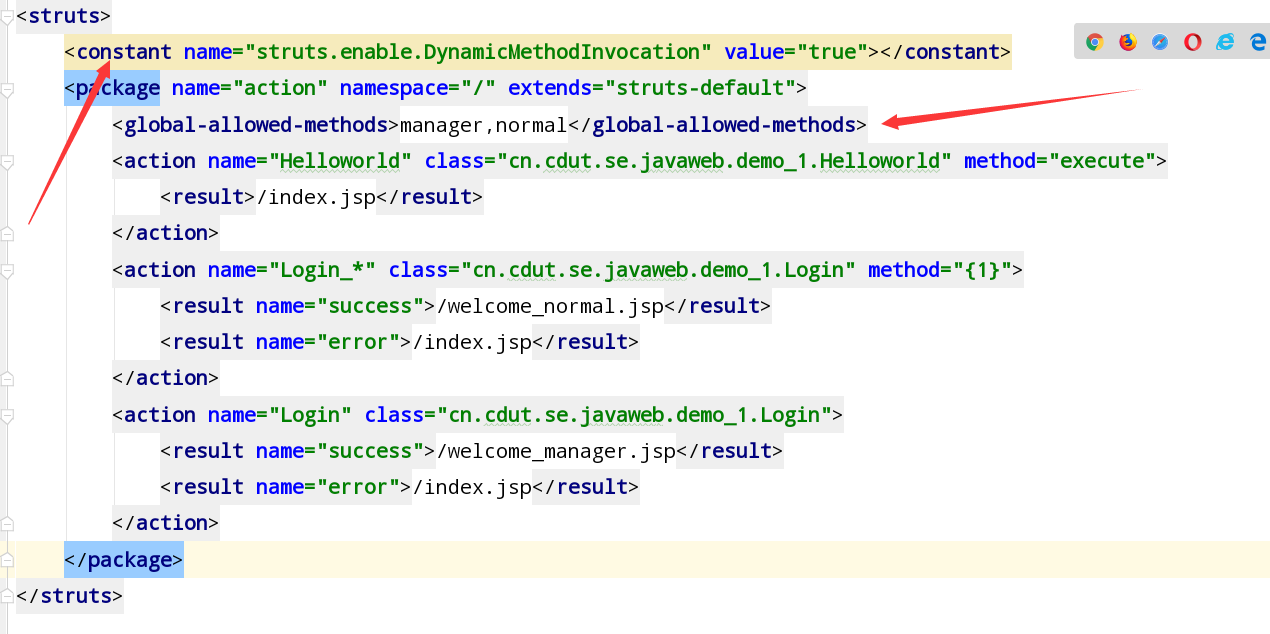The height and width of the screenshot is (634, 1270).
Task: Click the highlighted opening package tag name
Action: coord(118,88)
